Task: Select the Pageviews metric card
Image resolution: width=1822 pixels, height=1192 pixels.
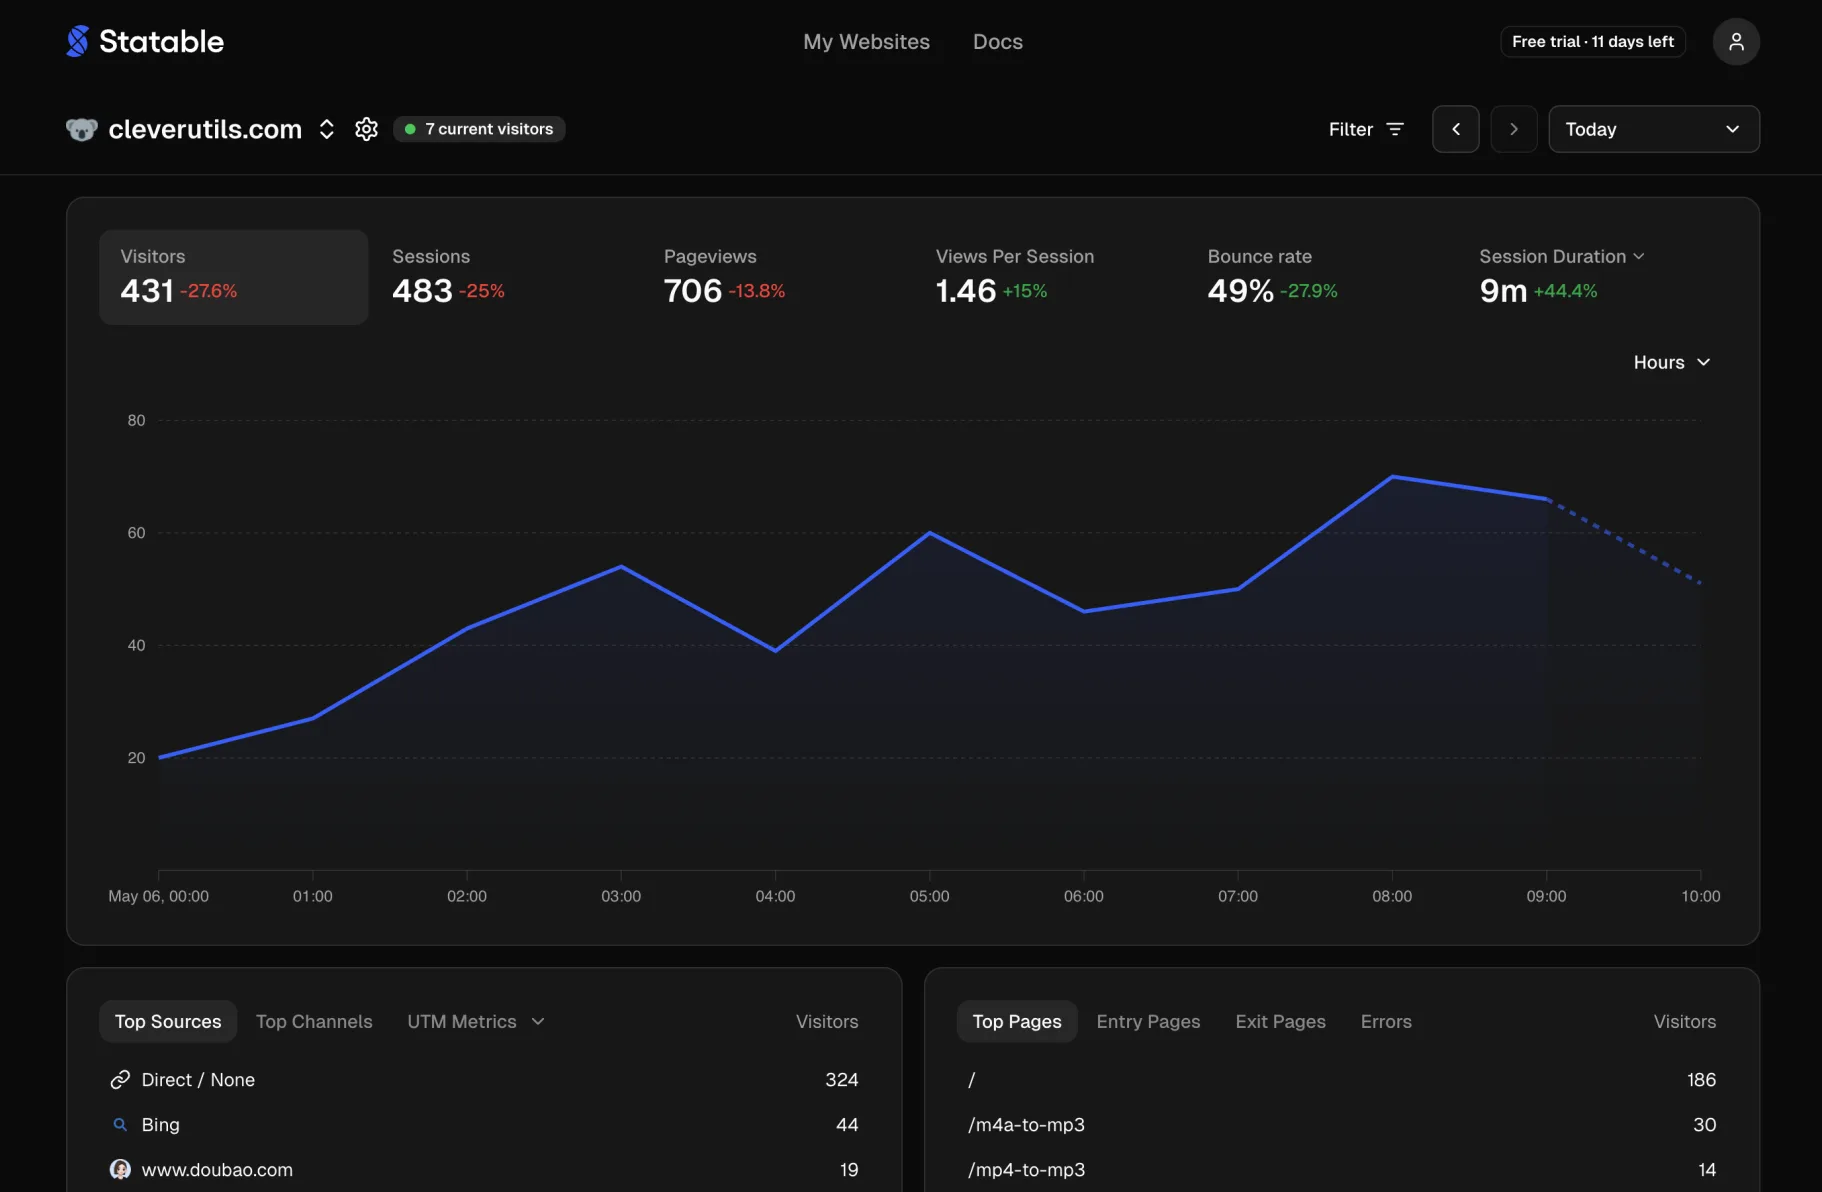Action: pos(778,277)
